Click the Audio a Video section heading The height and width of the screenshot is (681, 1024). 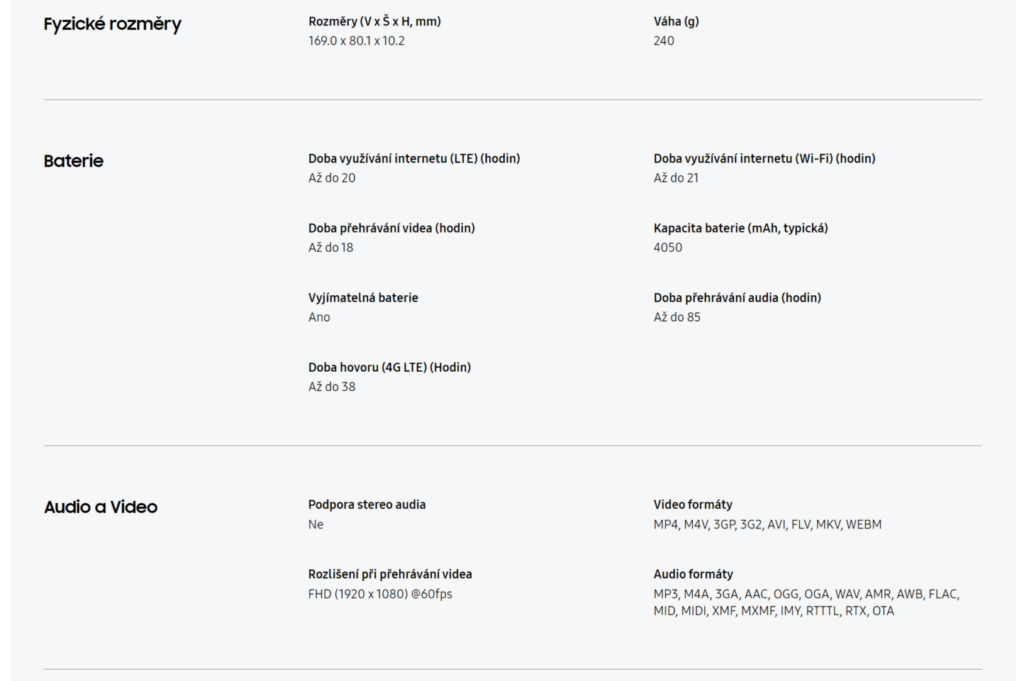(101, 507)
